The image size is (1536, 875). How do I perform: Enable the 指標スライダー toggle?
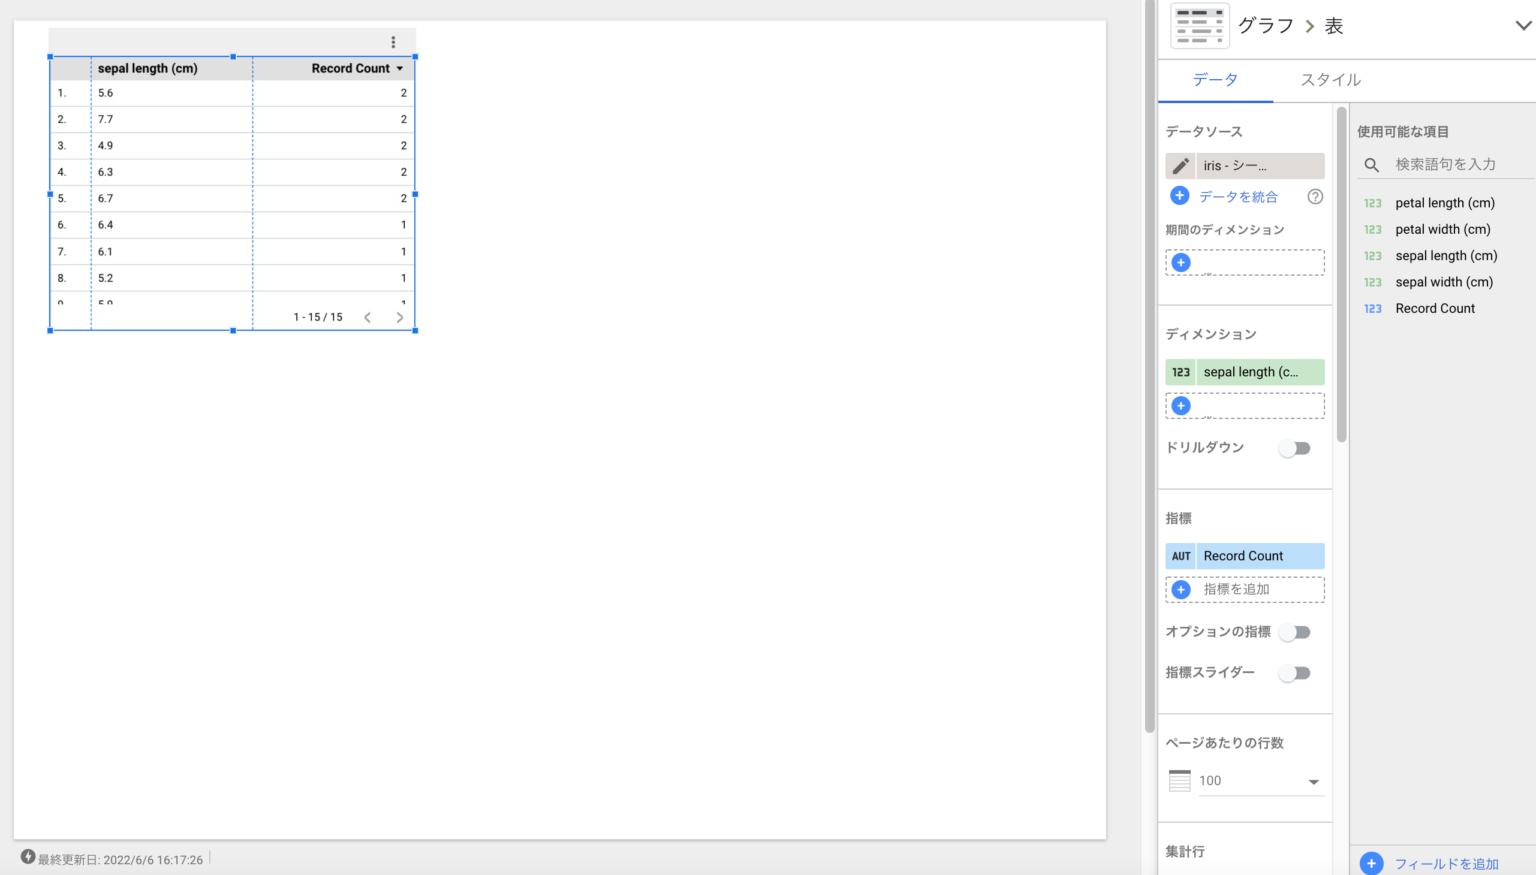click(1295, 673)
